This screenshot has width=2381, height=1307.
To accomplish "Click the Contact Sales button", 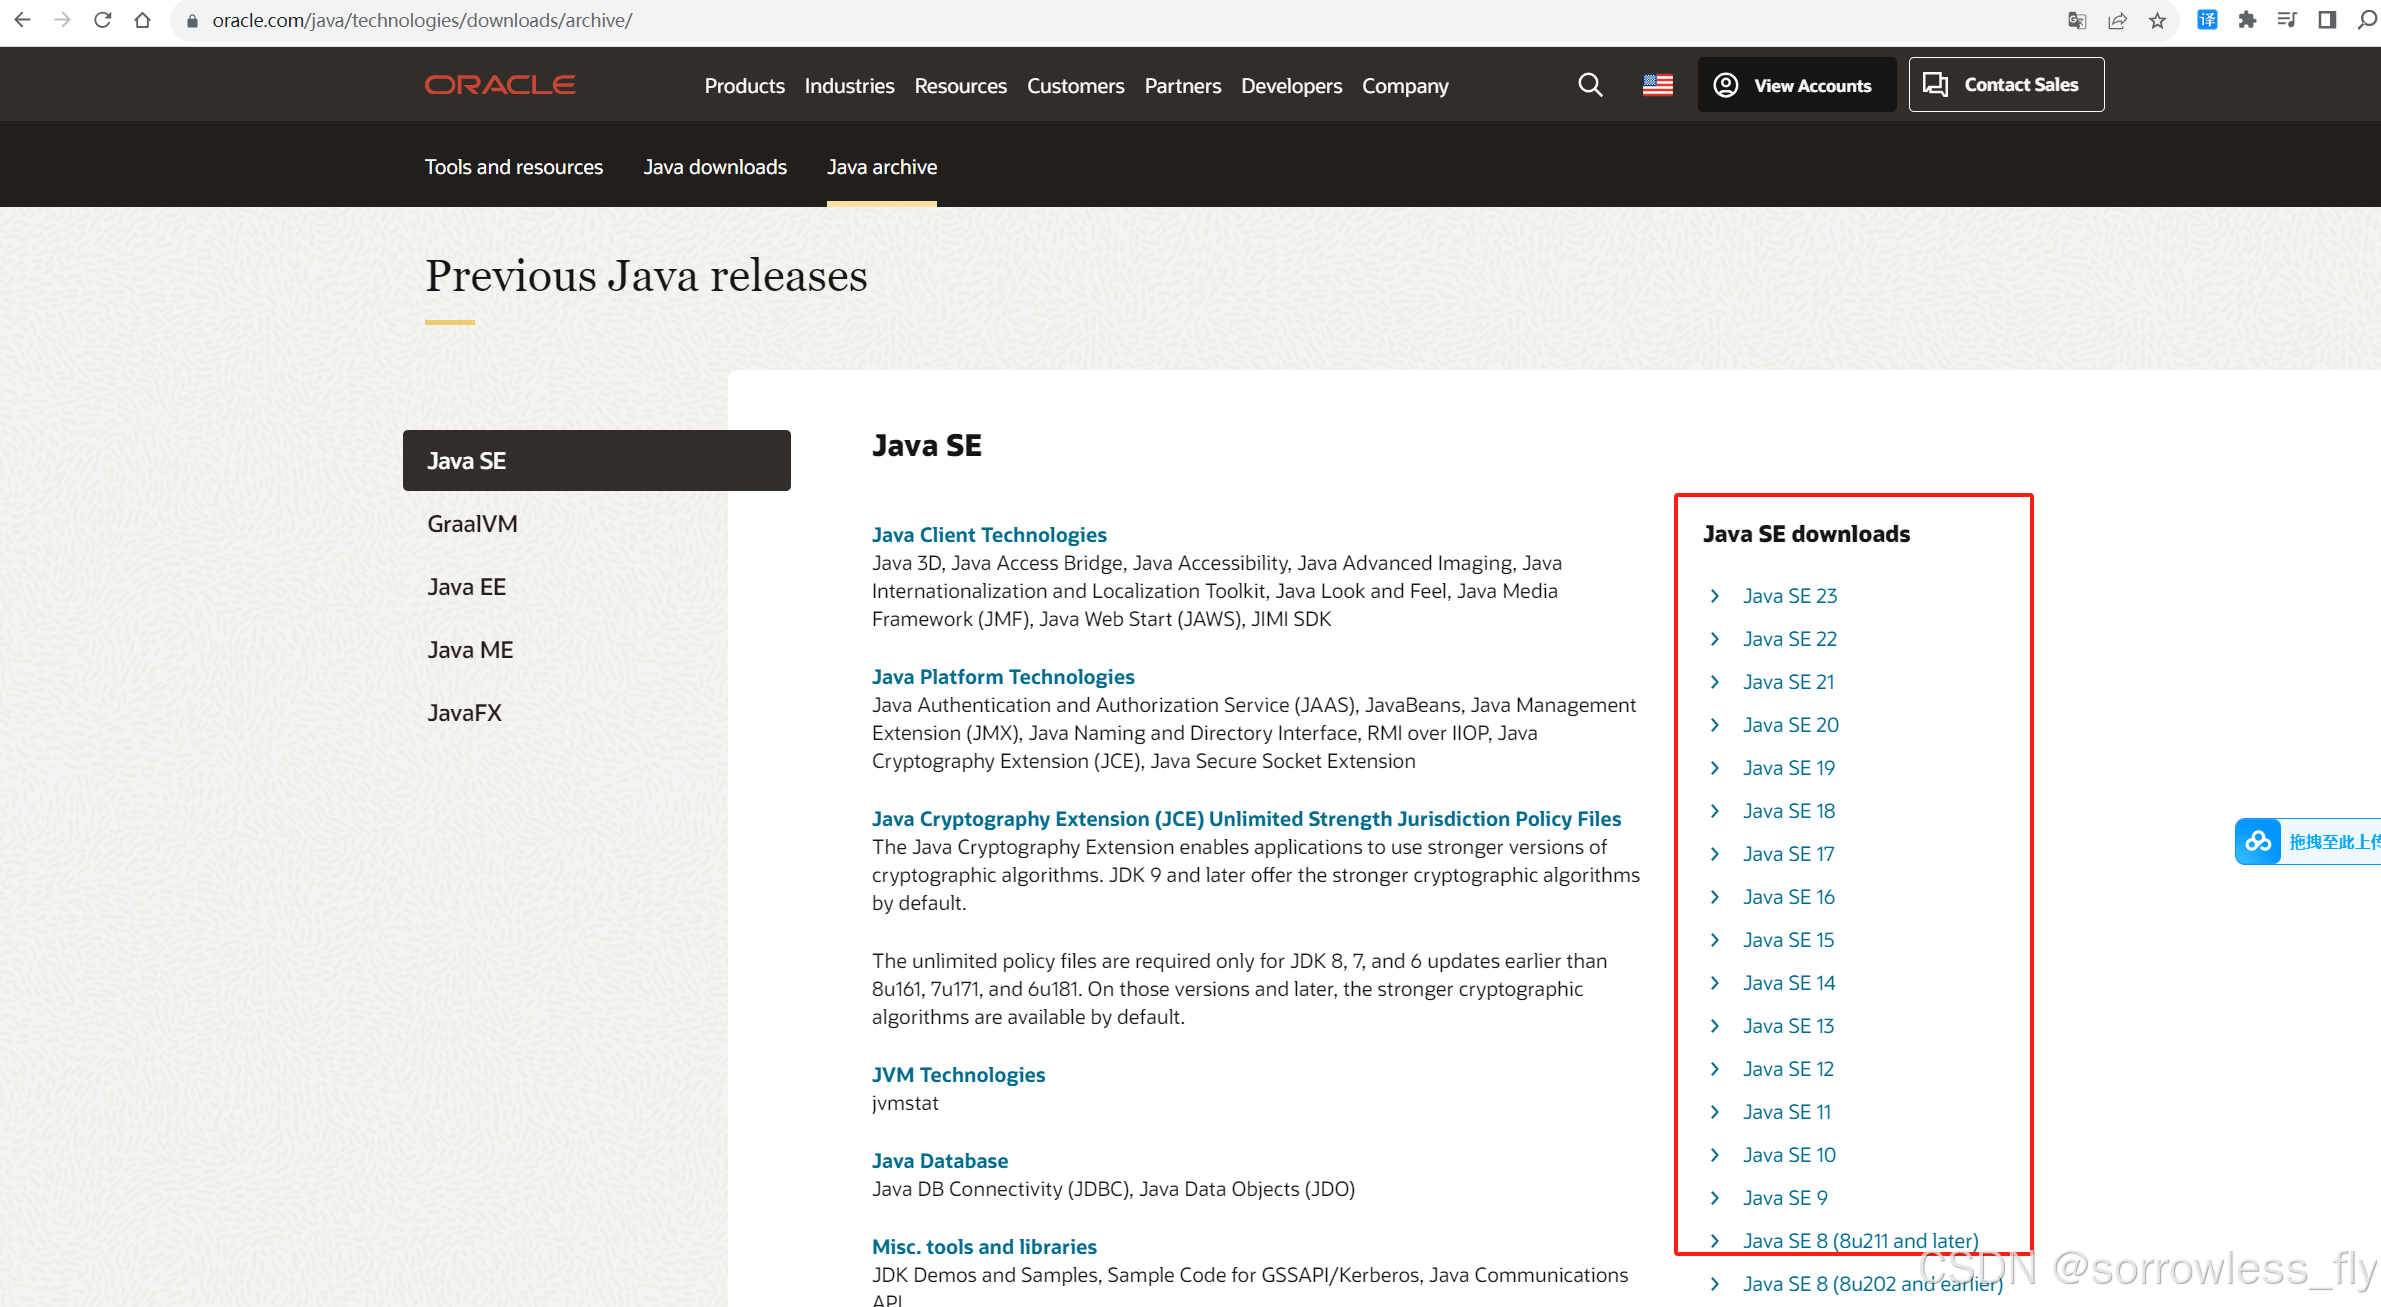I will tap(2006, 85).
